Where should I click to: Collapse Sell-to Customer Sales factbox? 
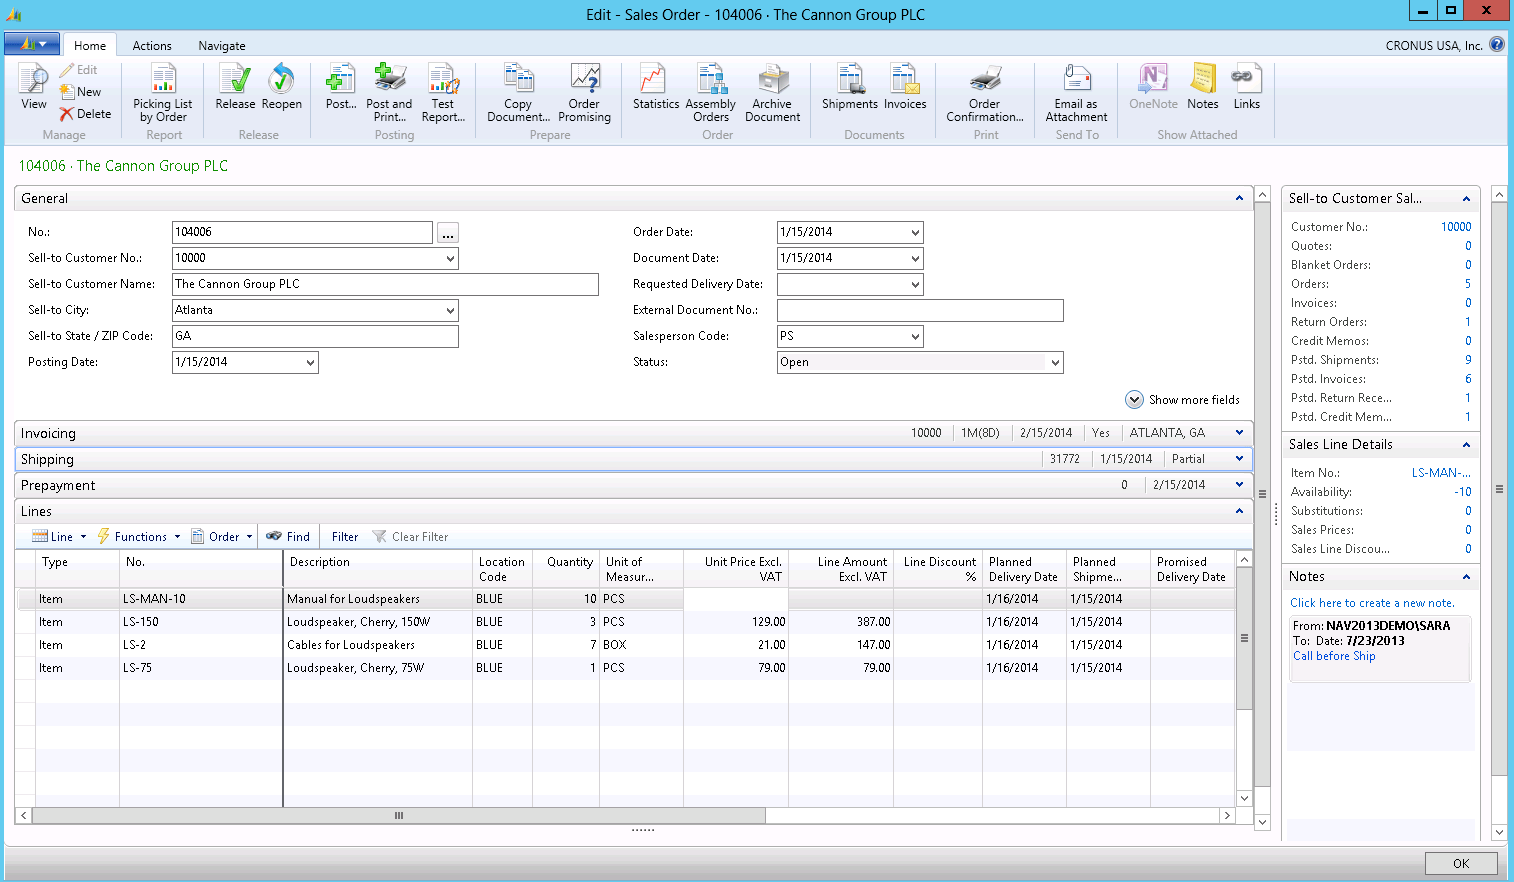click(1466, 198)
